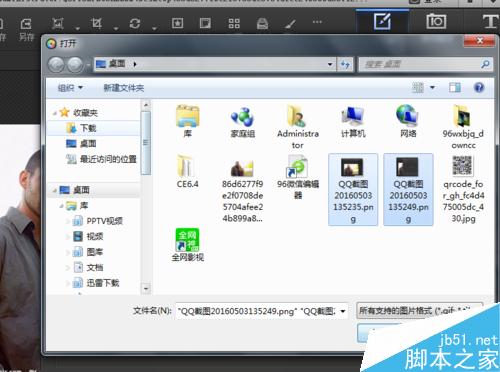Image resolution: width=500 pixels, height=372 pixels.
Task: Click navigation pane scroll down arrow
Action: (146, 288)
